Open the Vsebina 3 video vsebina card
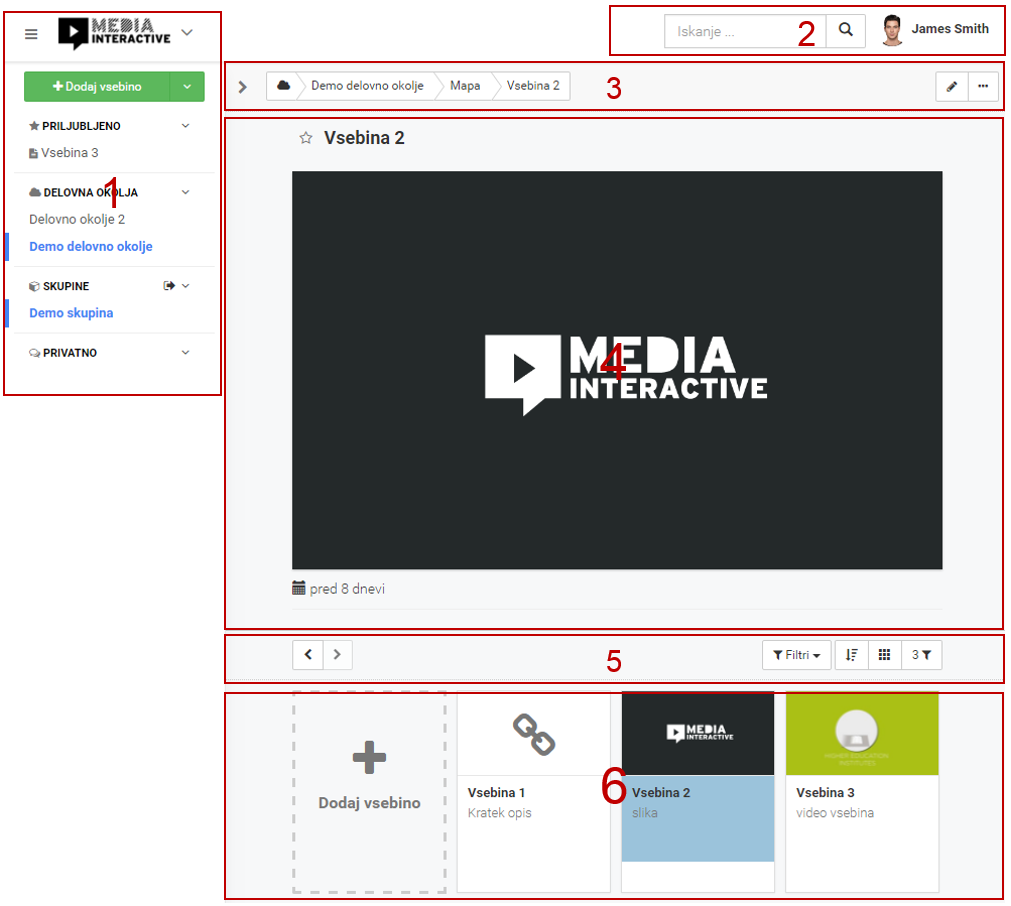 [x=862, y=793]
